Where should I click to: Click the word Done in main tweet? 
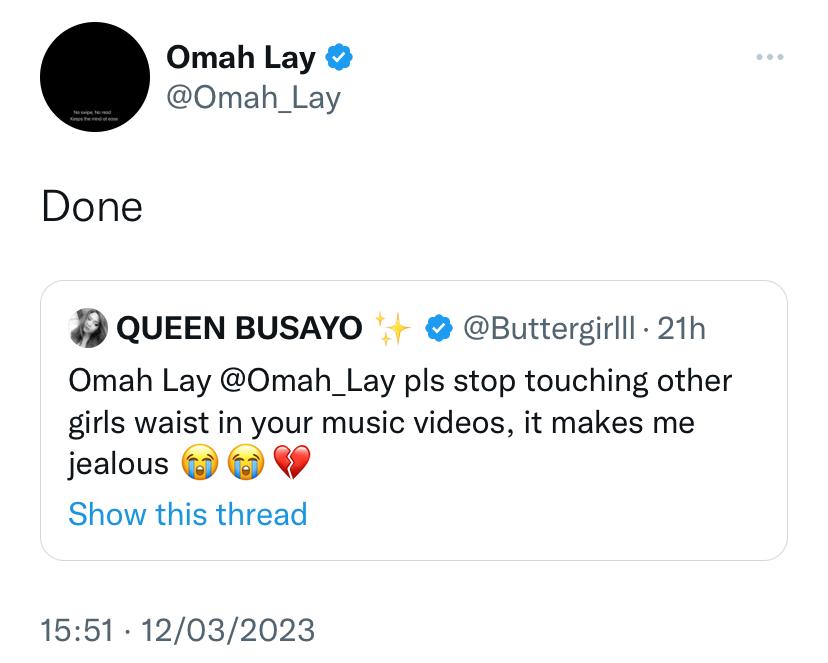(92, 206)
